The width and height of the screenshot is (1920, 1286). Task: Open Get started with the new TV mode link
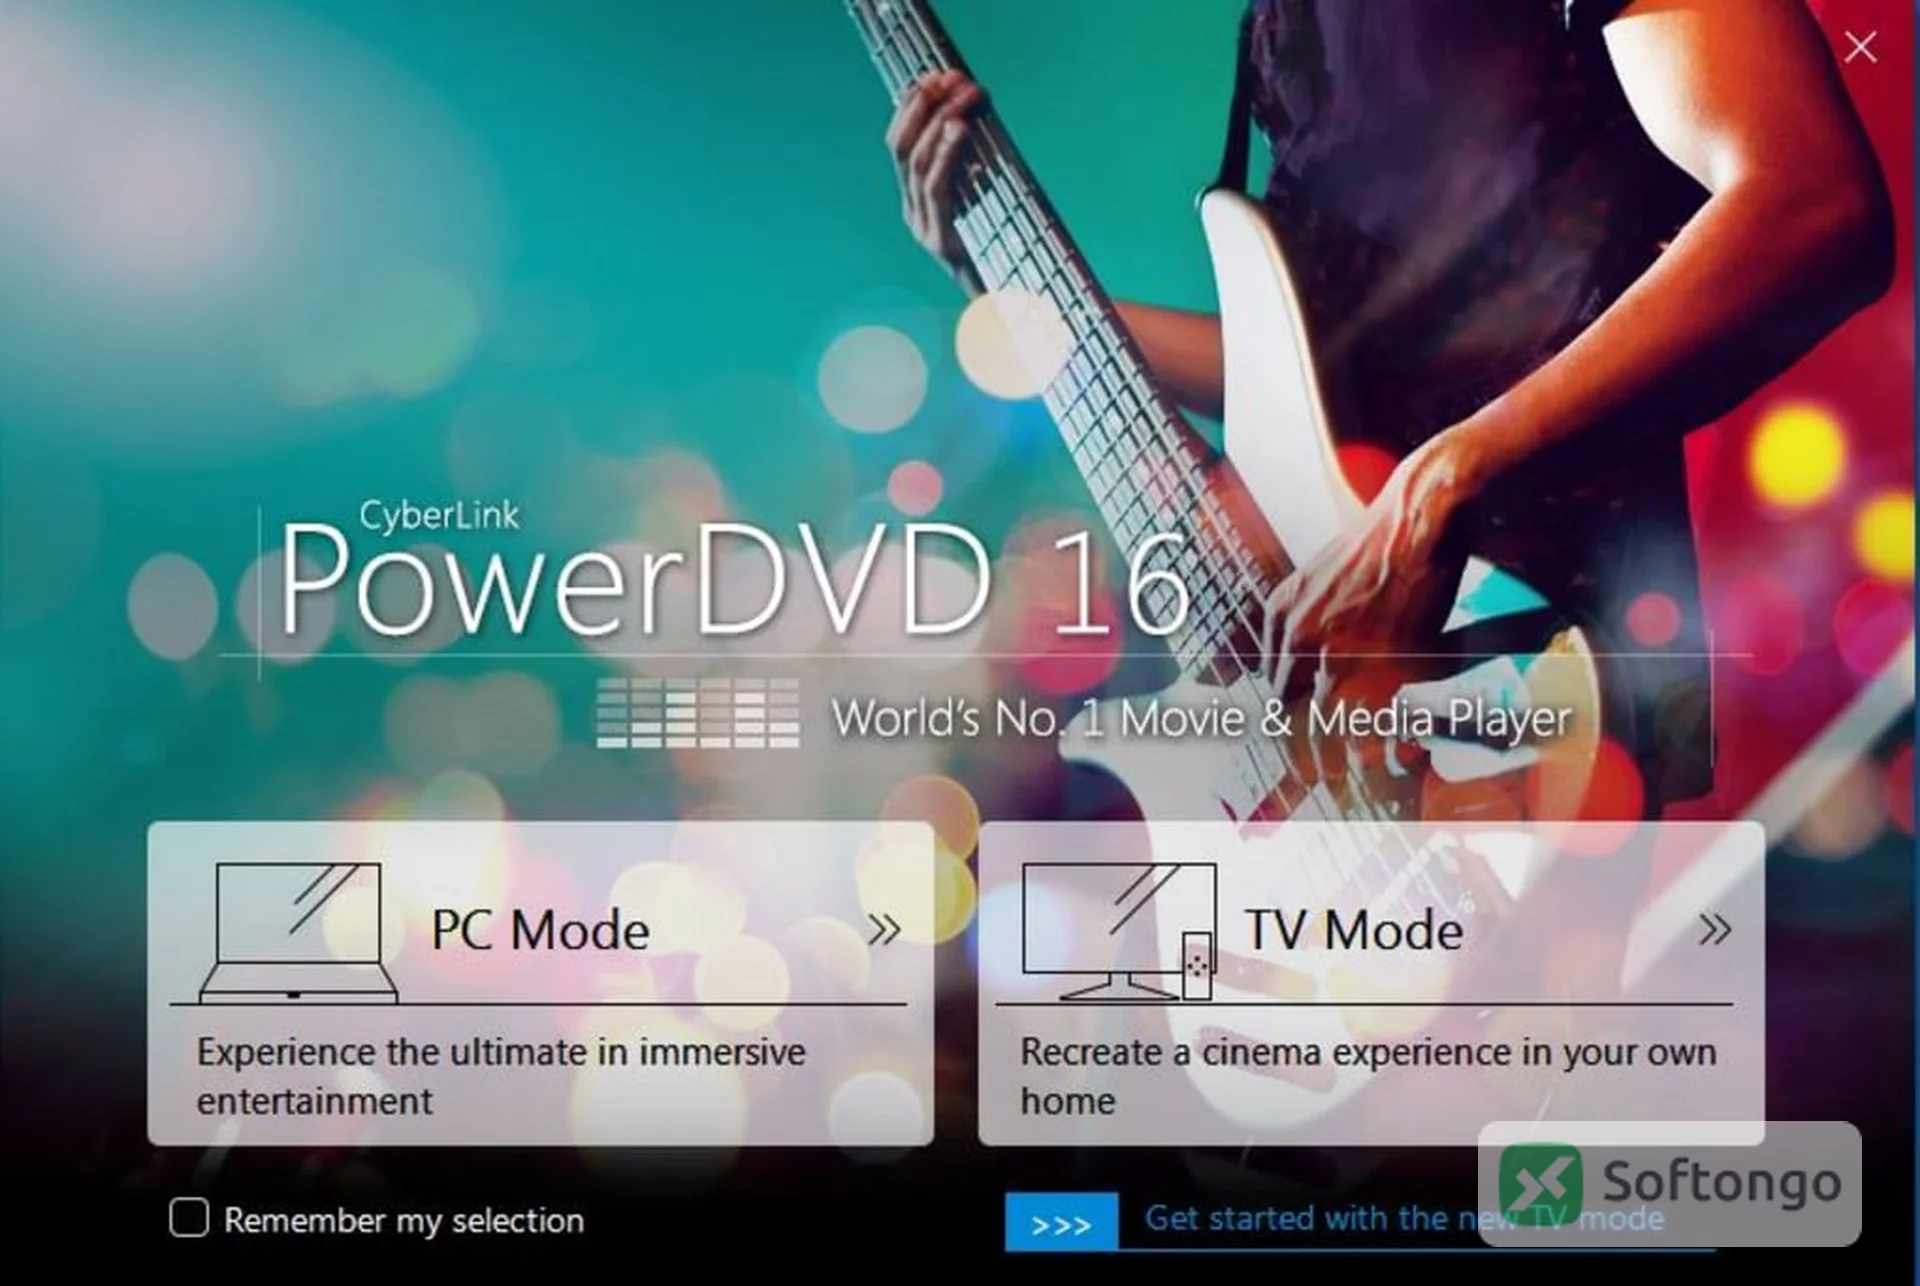pos(1404,1218)
